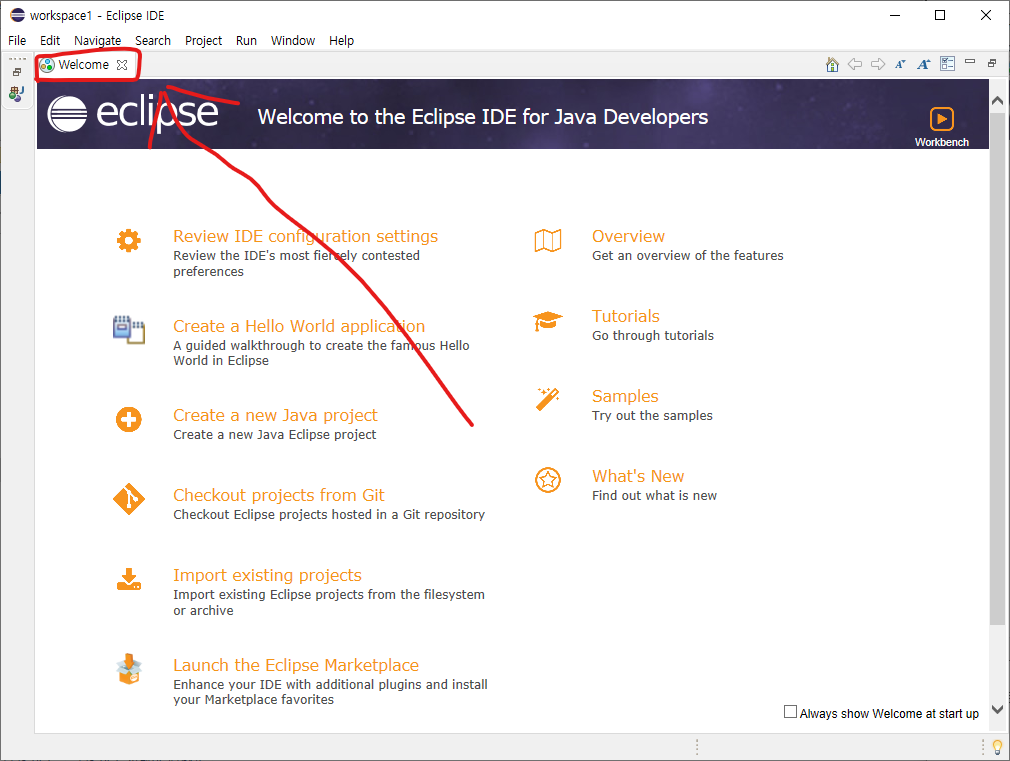
Task: Click the Eclipse logo in banner
Action: [x=133, y=114]
